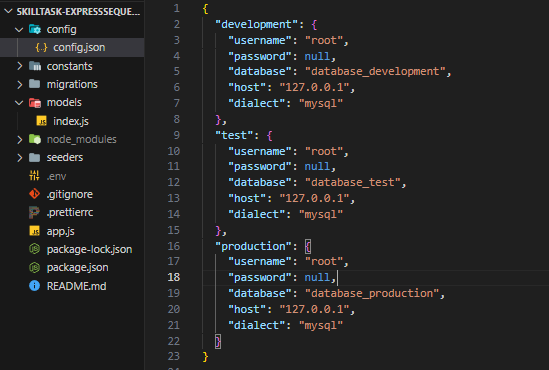Click the "root" username value on line 10

point(324,151)
